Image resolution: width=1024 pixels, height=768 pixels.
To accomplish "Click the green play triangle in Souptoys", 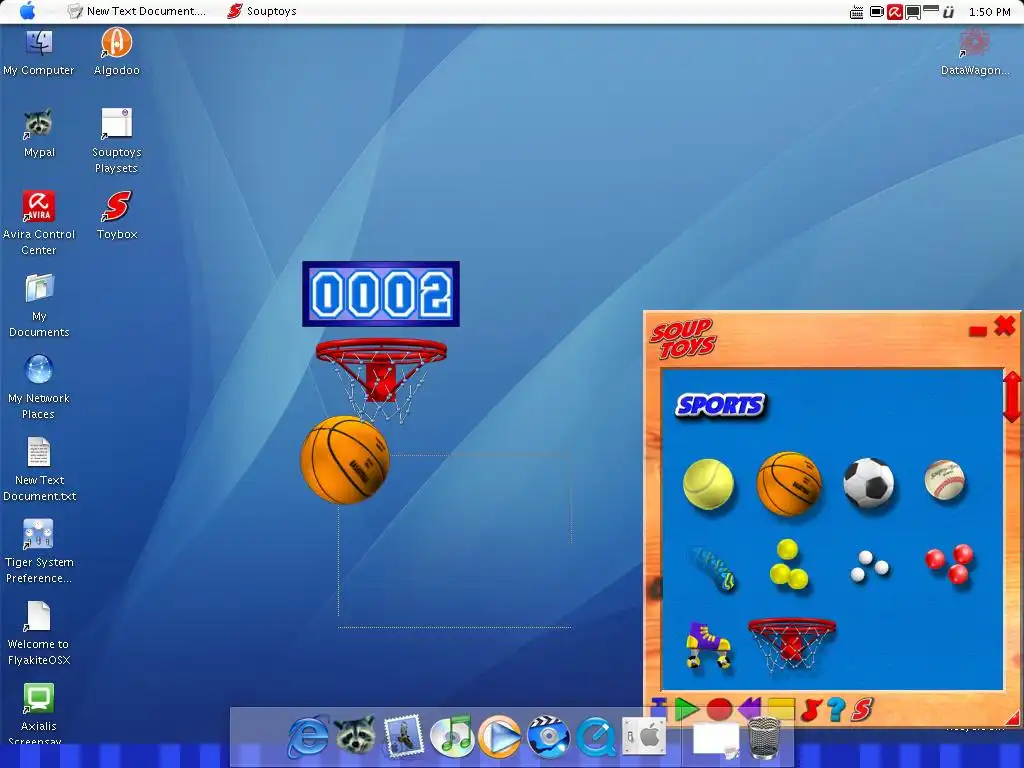I will point(686,709).
